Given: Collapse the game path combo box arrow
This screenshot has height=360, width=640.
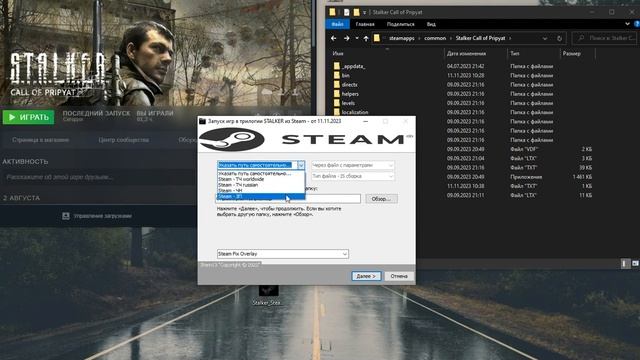Looking at the screenshot, I should (301, 165).
